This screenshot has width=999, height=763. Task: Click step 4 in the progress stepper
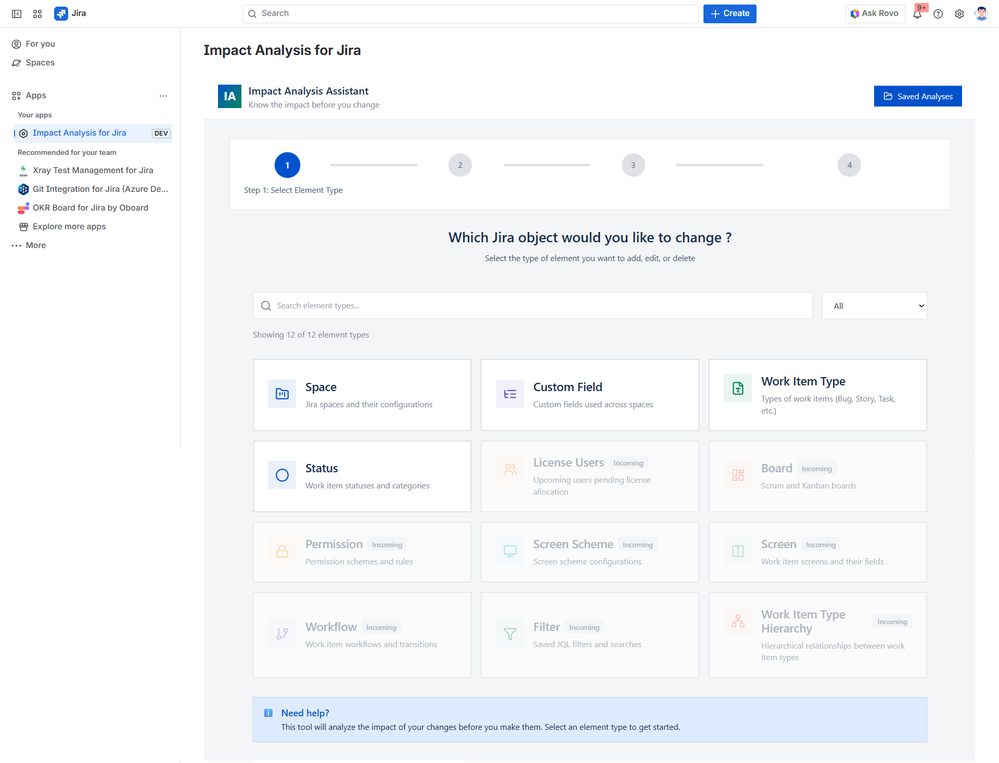(x=848, y=165)
